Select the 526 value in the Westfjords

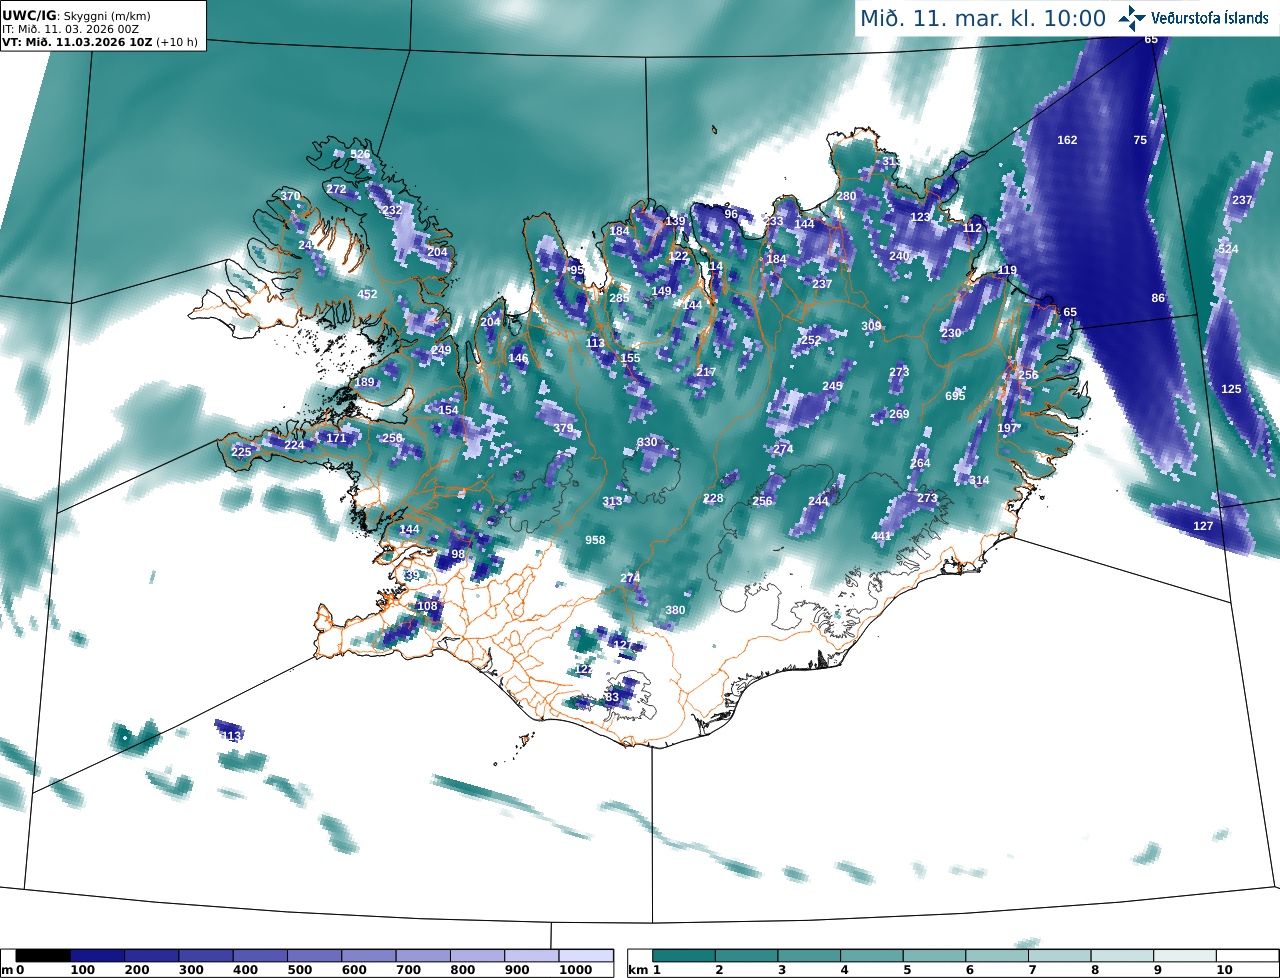360,155
